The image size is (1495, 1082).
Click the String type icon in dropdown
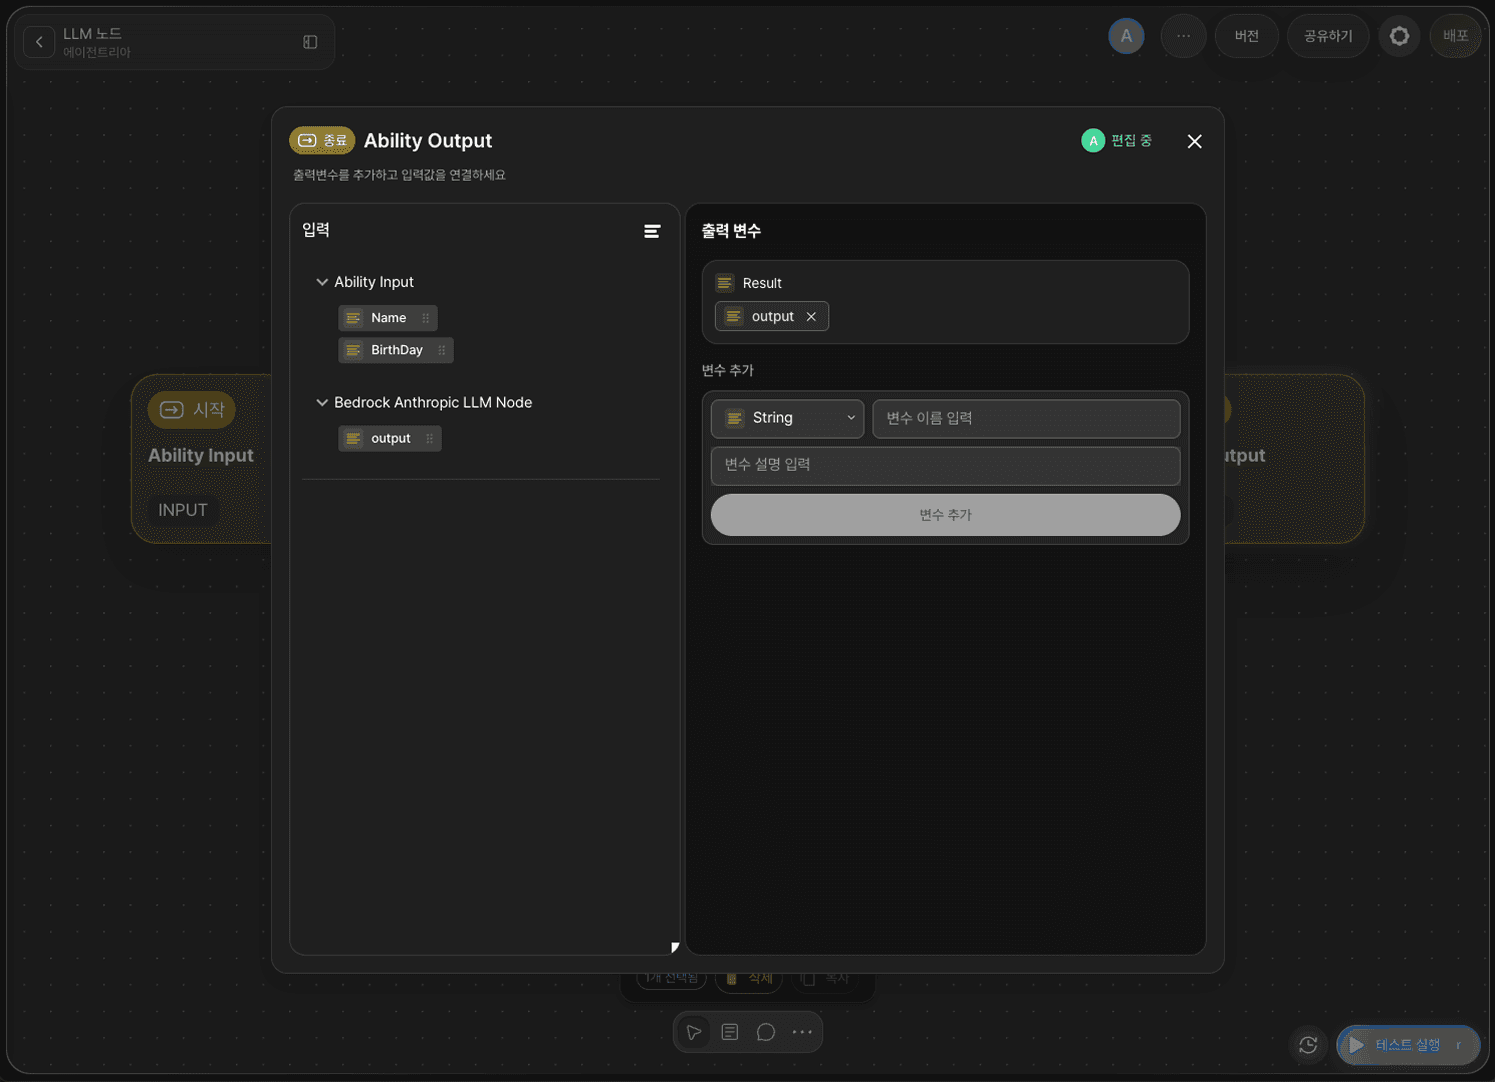(x=735, y=418)
